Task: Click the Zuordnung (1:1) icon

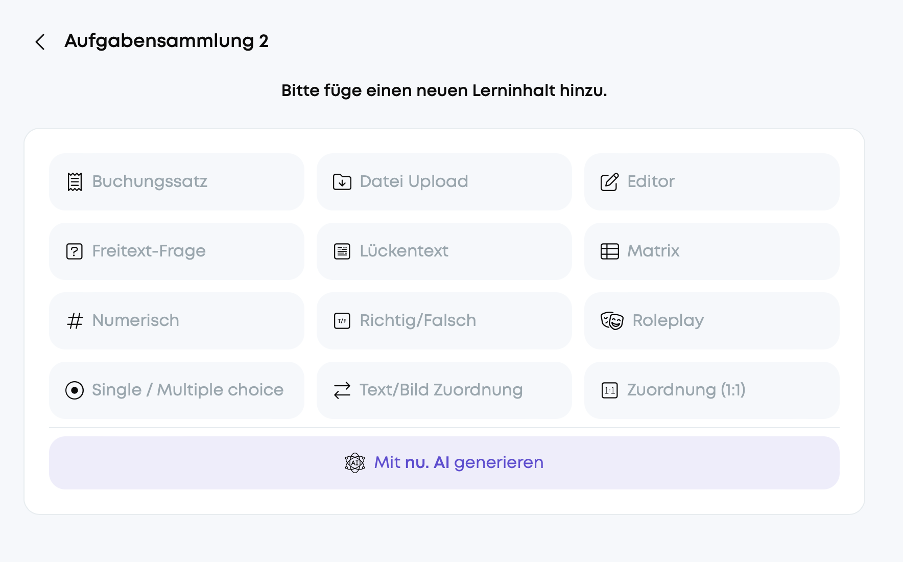Action: (x=609, y=390)
